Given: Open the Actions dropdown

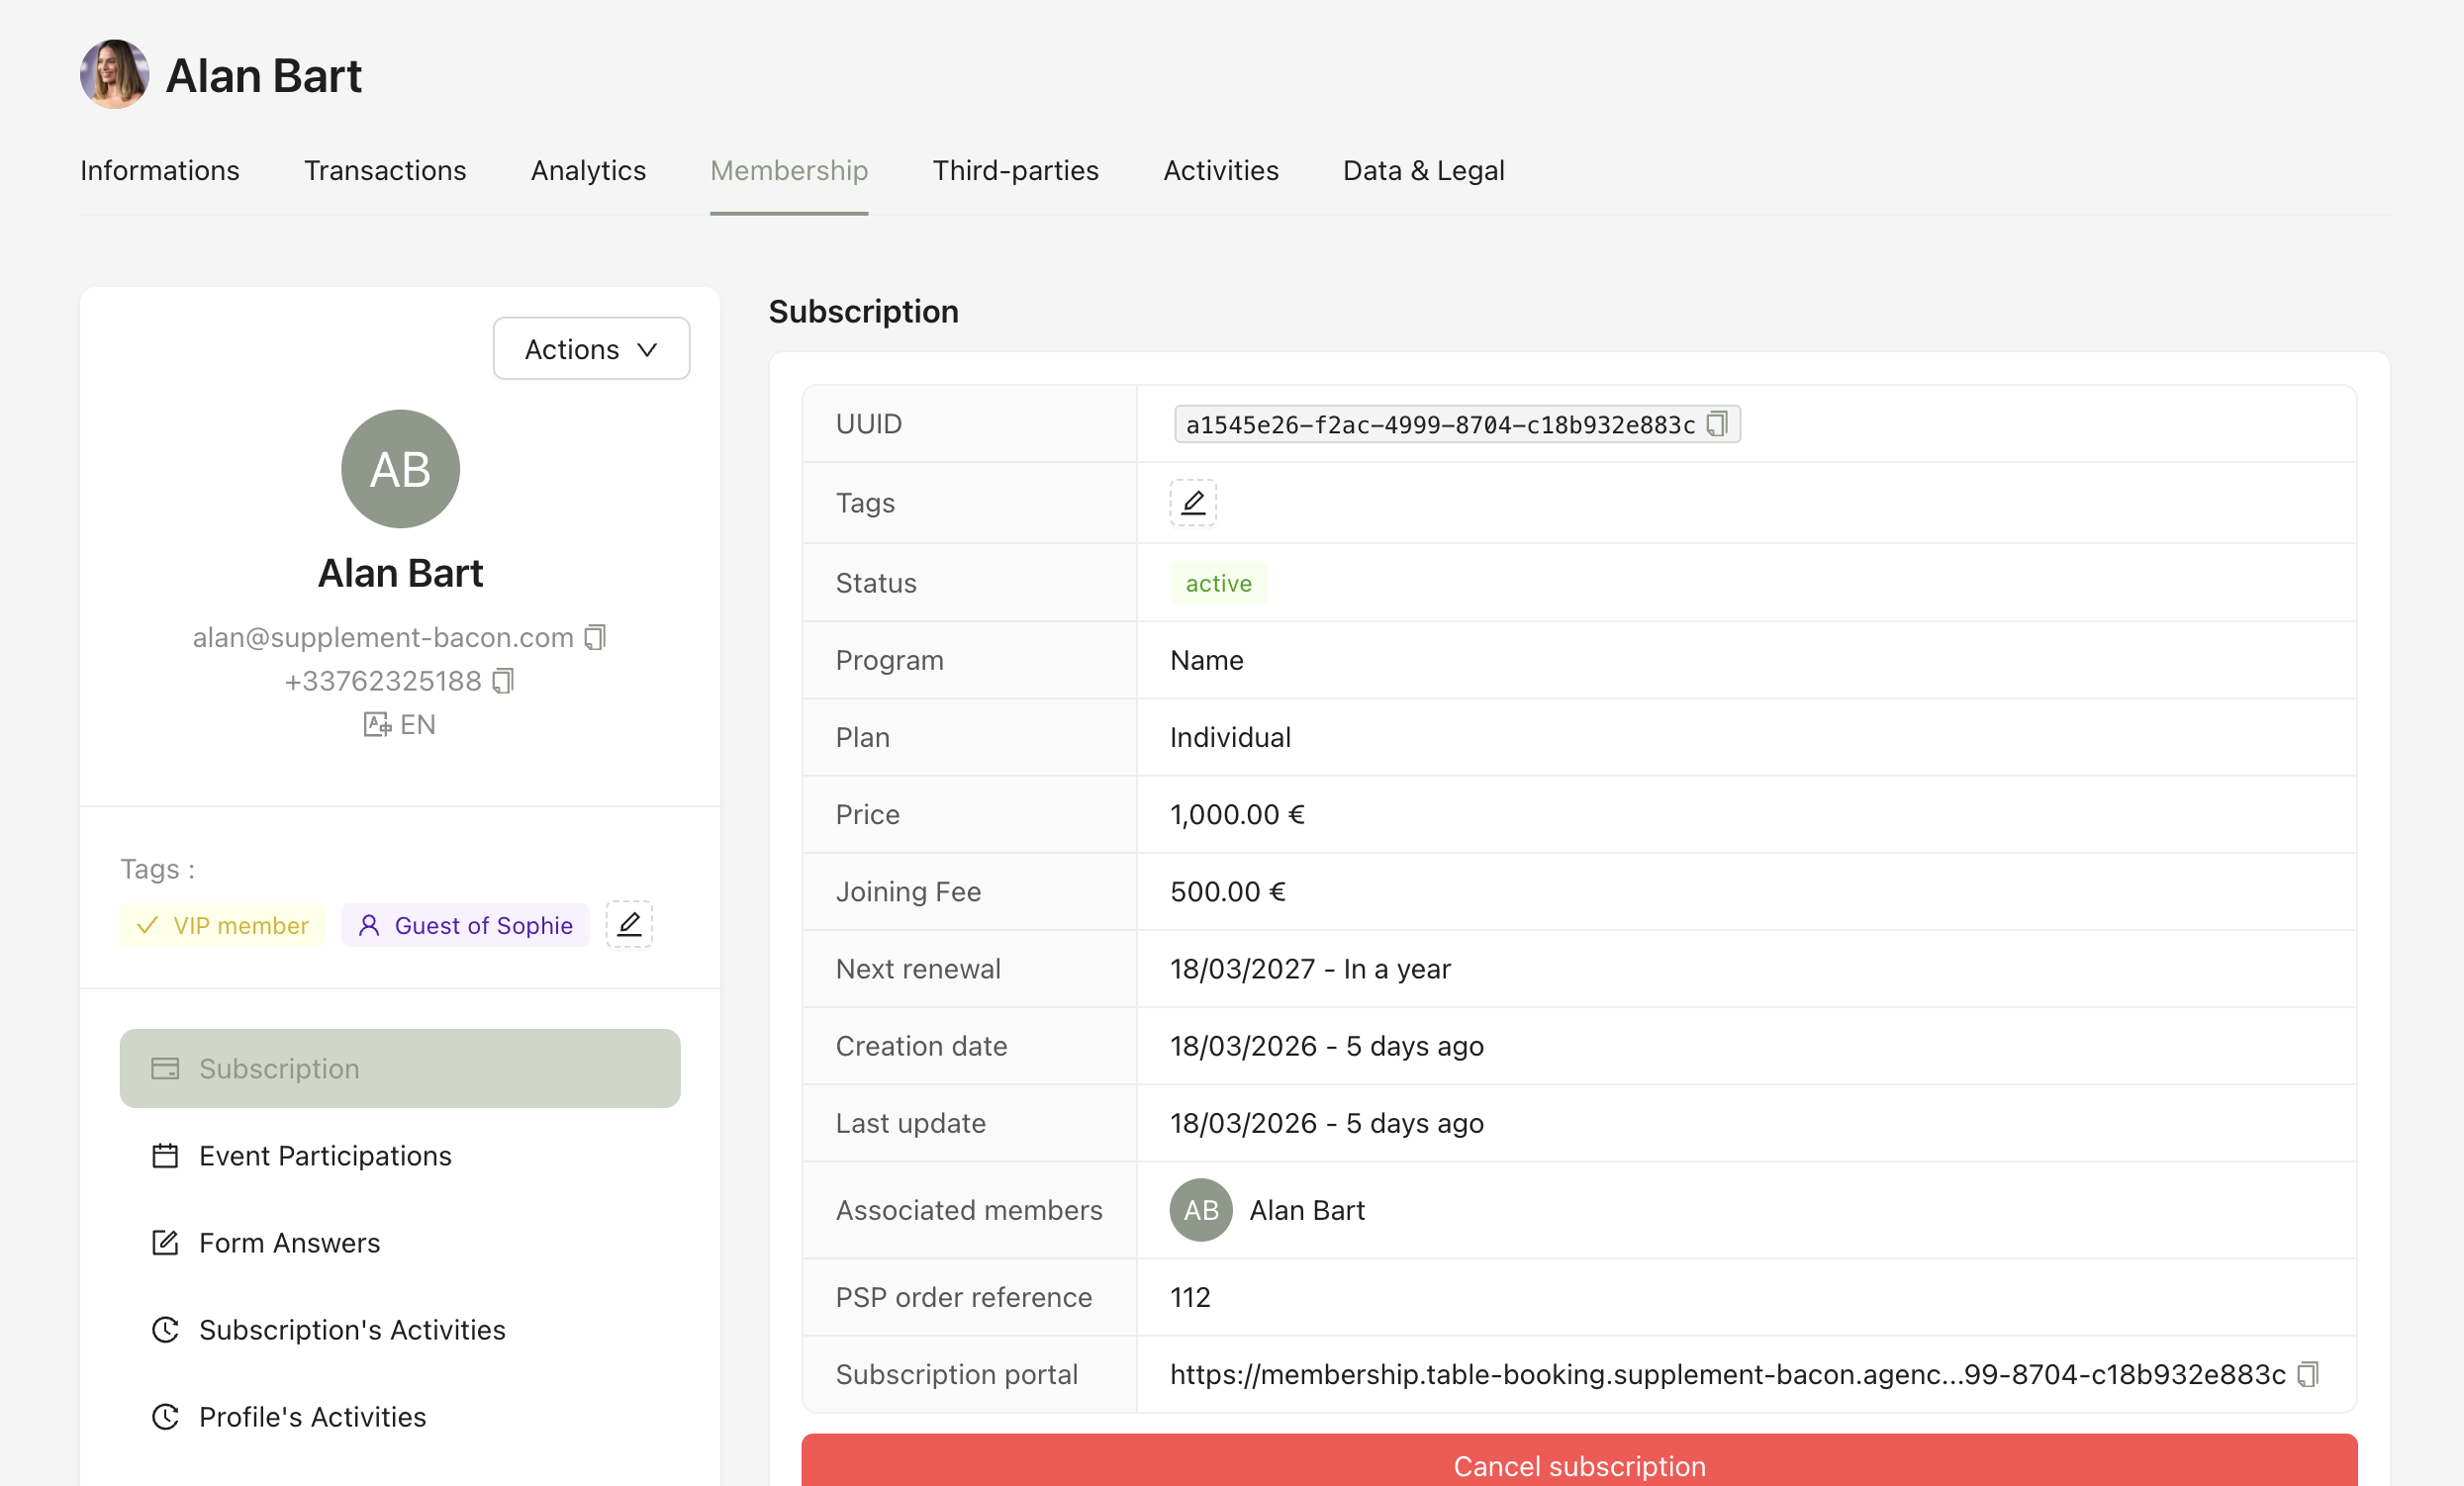Looking at the screenshot, I should pos(591,349).
